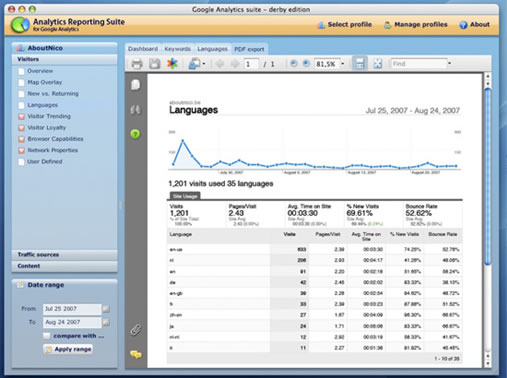The width and height of the screenshot is (507, 378).
Task: Open the comments bubble icon
Action: (x=136, y=354)
